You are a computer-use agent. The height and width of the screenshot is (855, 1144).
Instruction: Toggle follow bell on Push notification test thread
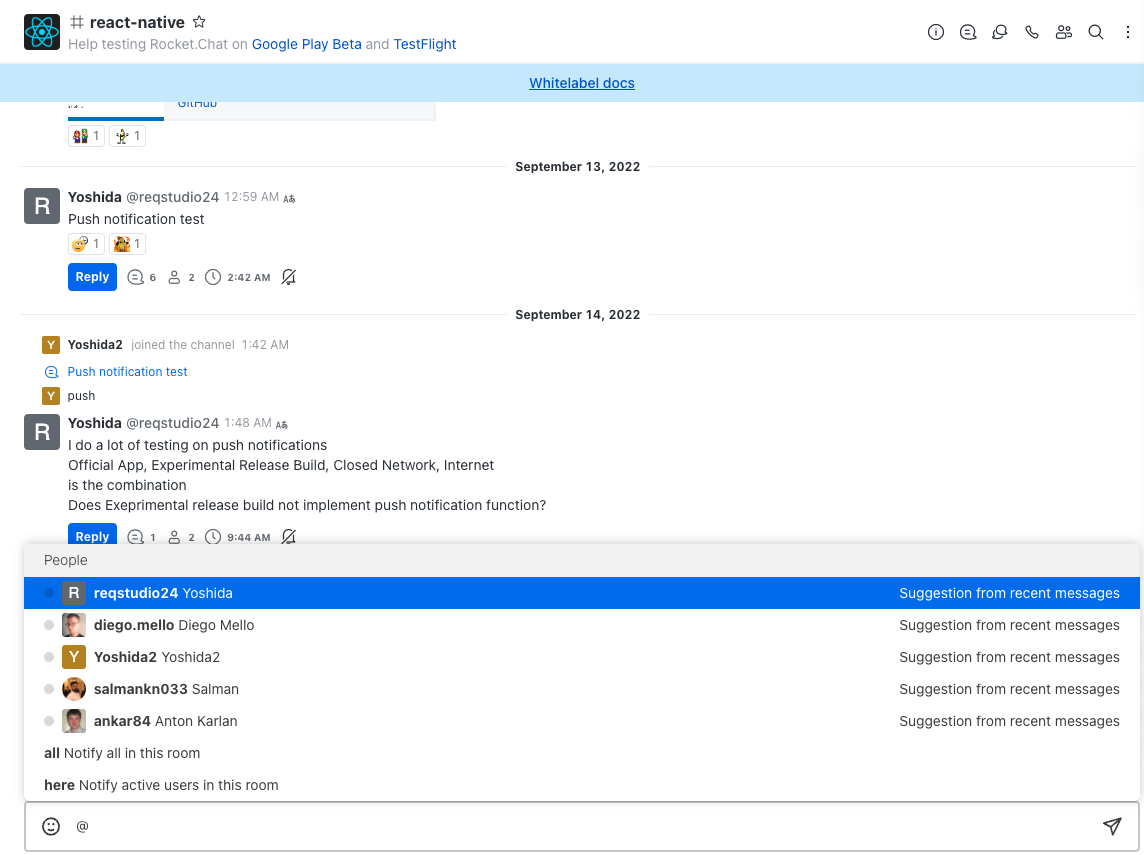tap(289, 277)
